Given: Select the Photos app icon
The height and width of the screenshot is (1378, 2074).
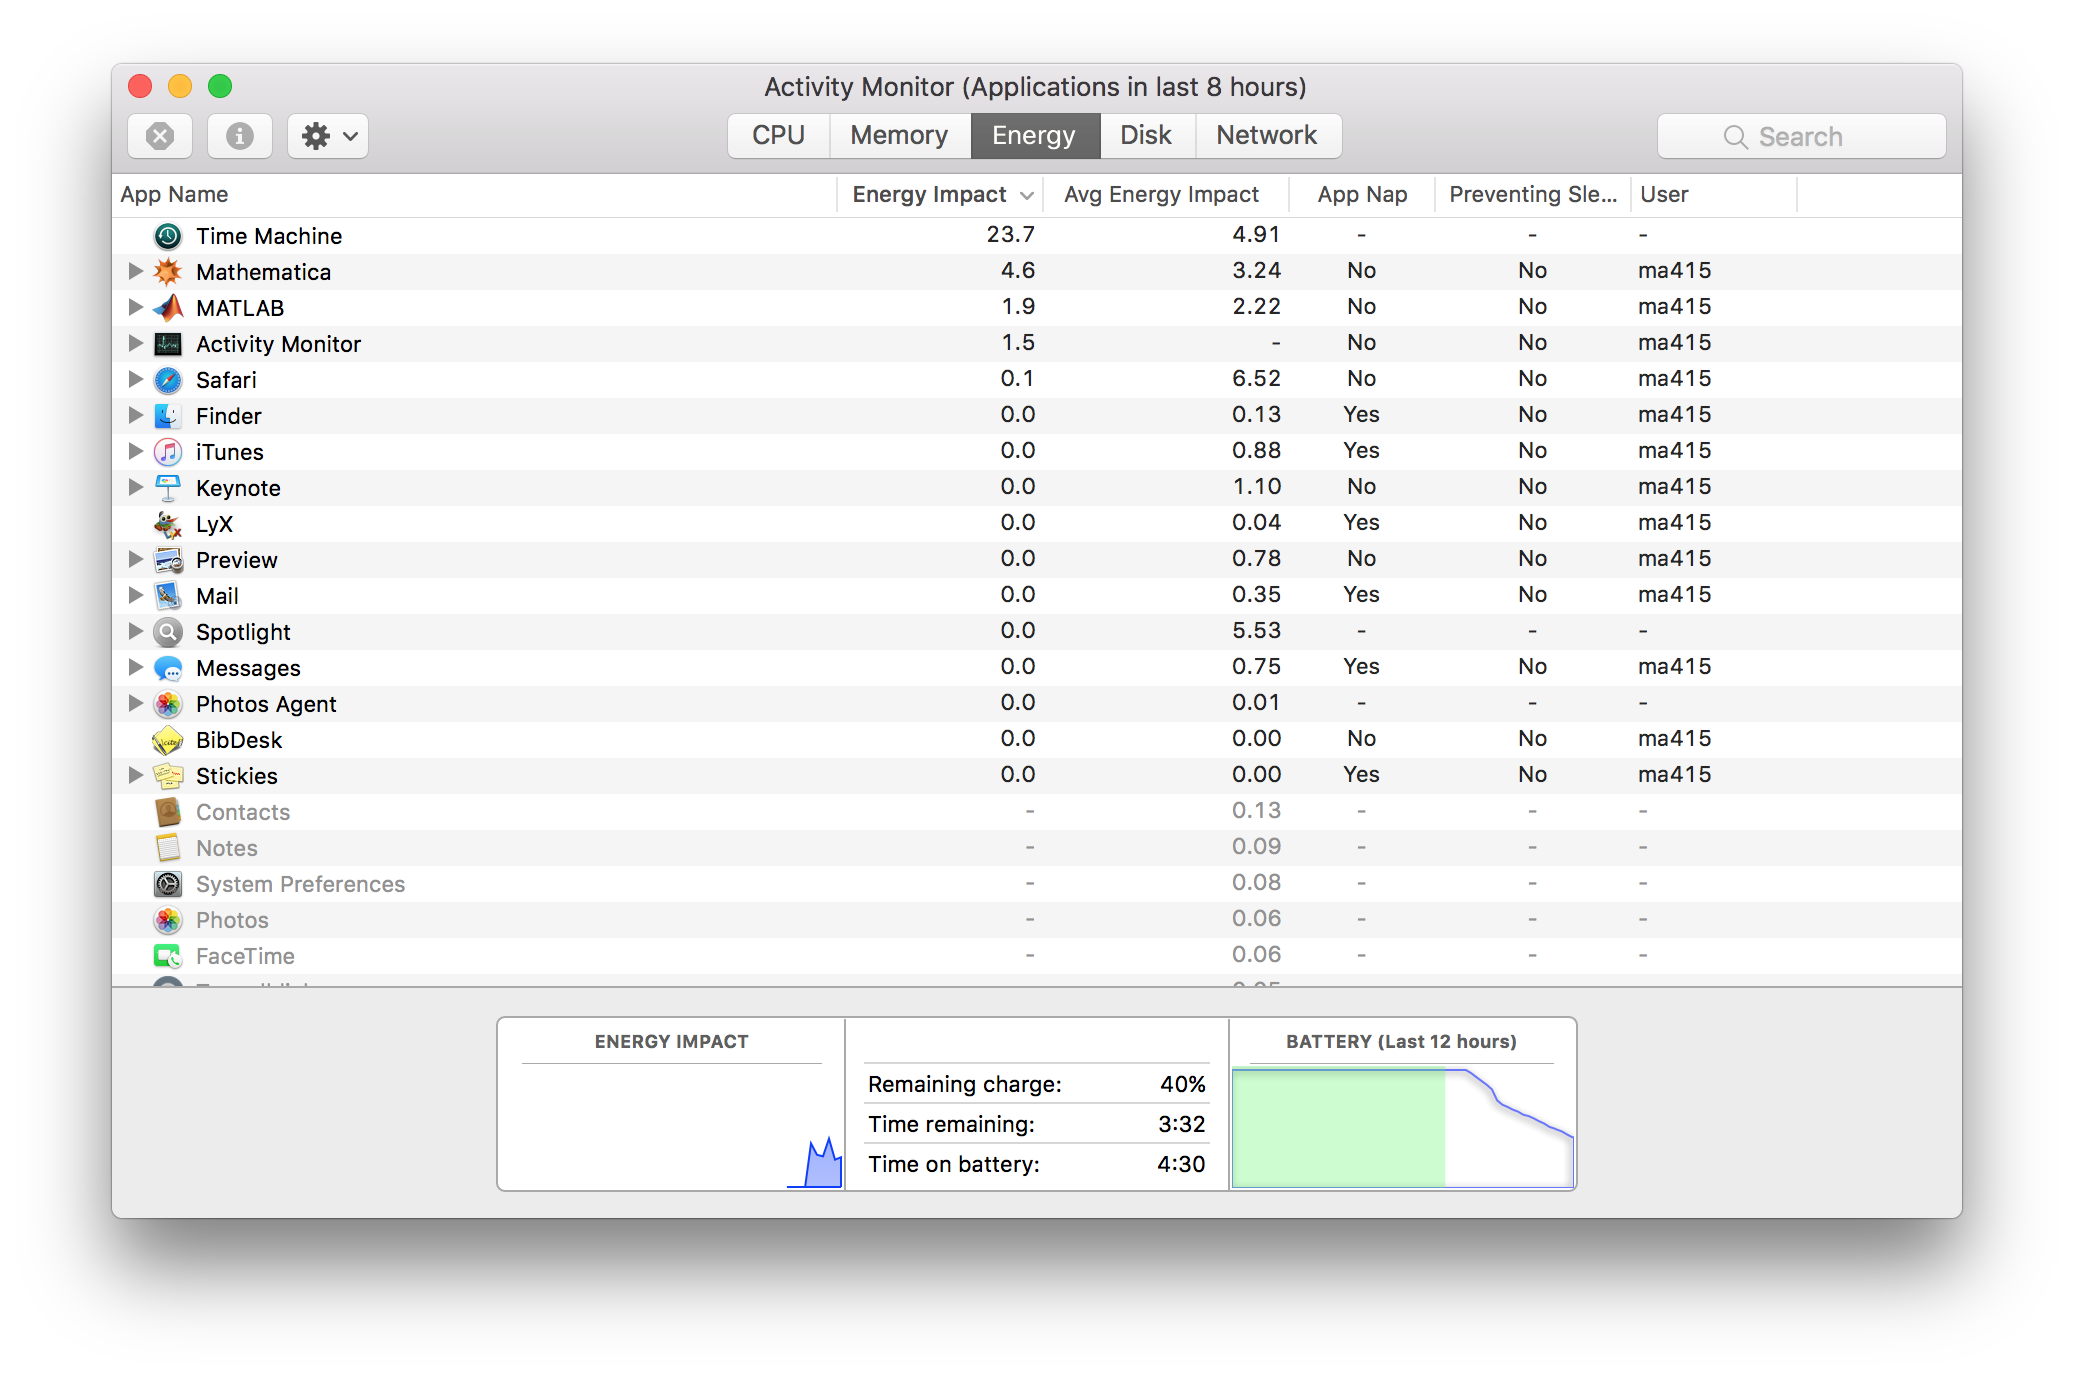Looking at the screenshot, I should [168, 920].
